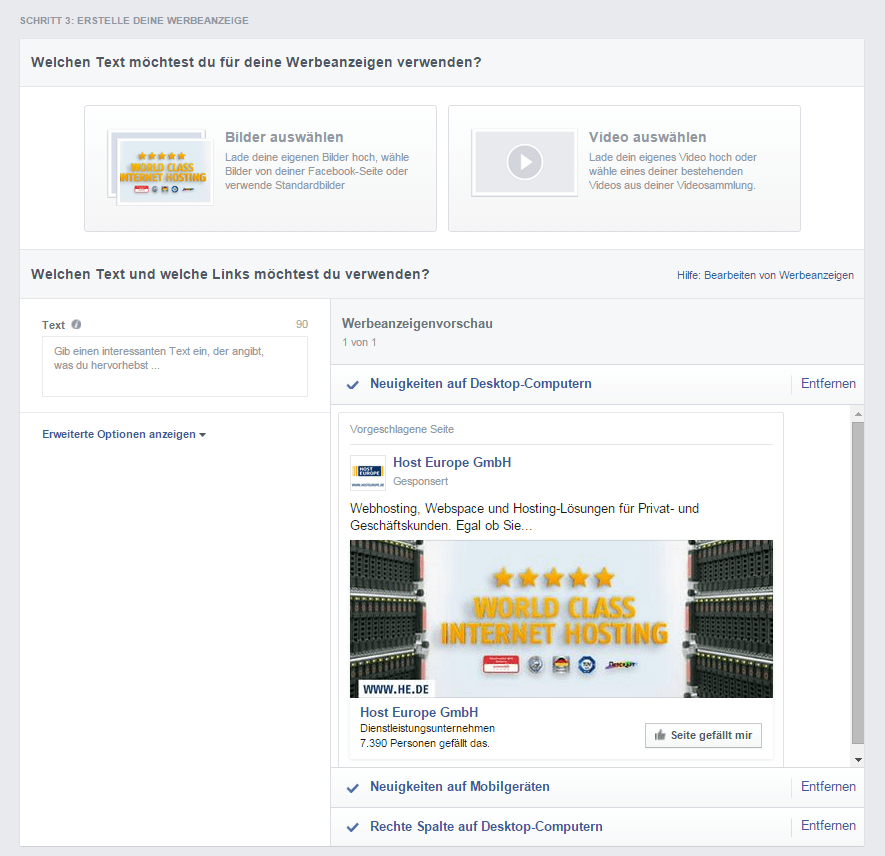Click 'Dienstleistungsunternehmen' category text
Viewport: 885px width, 856px height.
tap(427, 728)
